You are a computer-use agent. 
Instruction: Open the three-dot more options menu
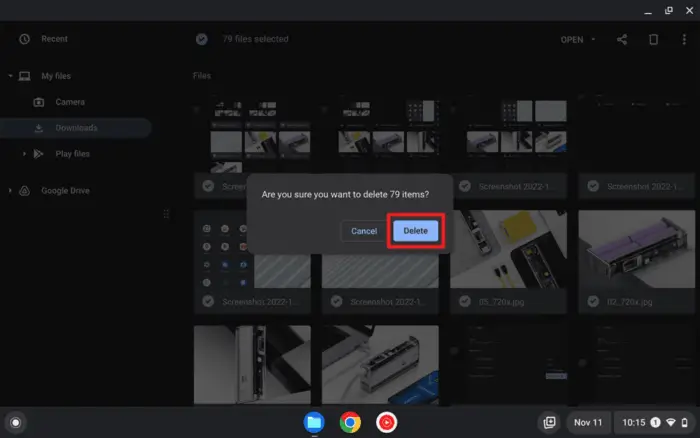pyautogui.click(x=684, y=39)
